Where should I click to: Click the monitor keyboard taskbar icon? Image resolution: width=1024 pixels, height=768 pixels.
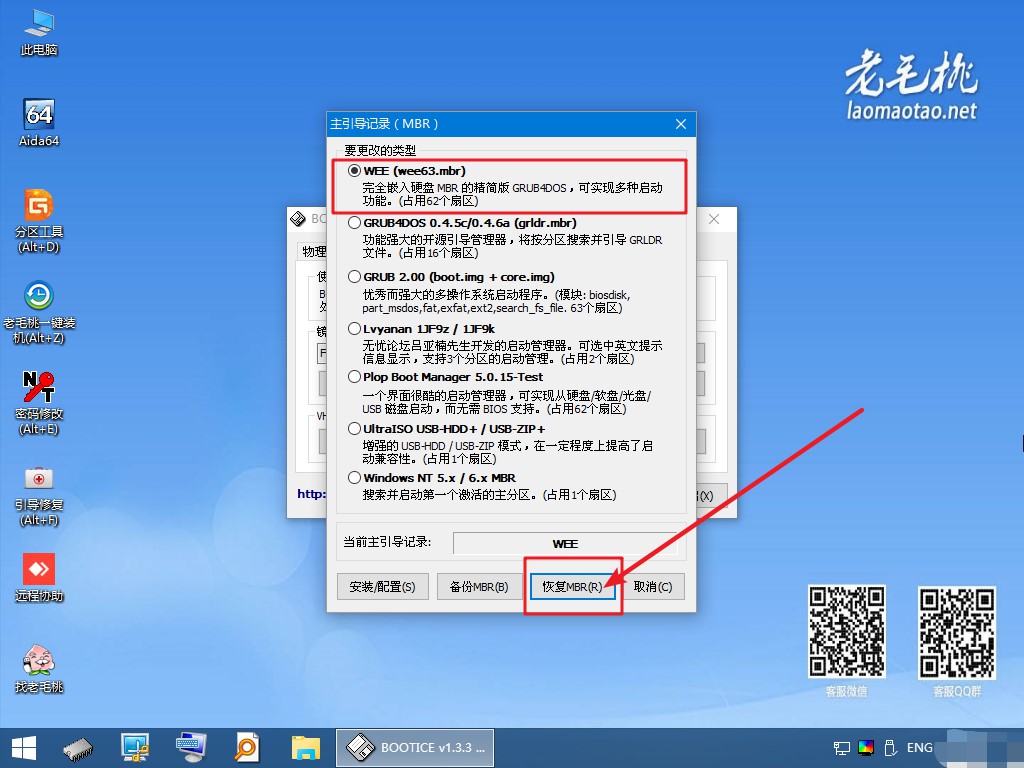point(191,748)
